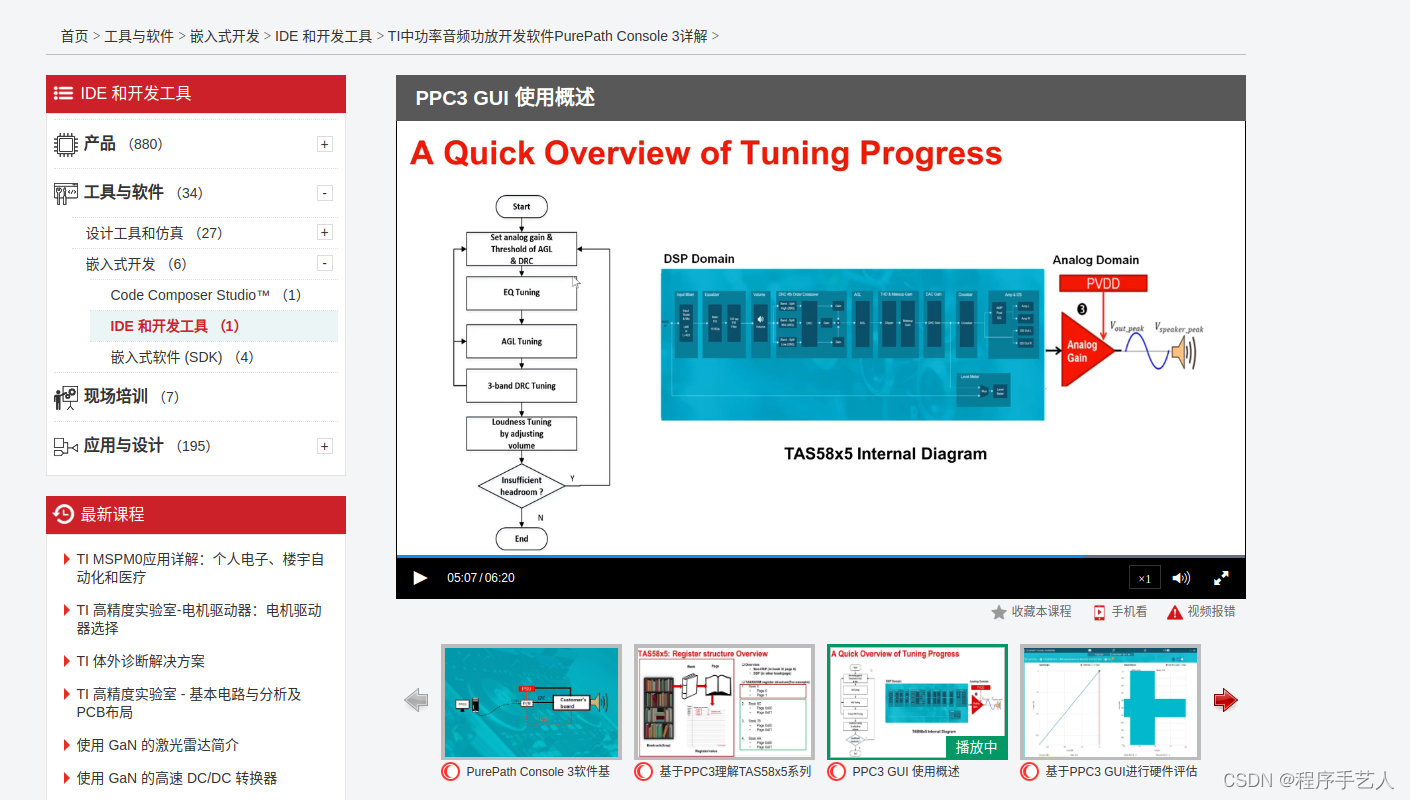Screen dimensions: 1410x800
Task: Open 使用 GaN 的激光雷达简介 course
Action: click(158, 745)
